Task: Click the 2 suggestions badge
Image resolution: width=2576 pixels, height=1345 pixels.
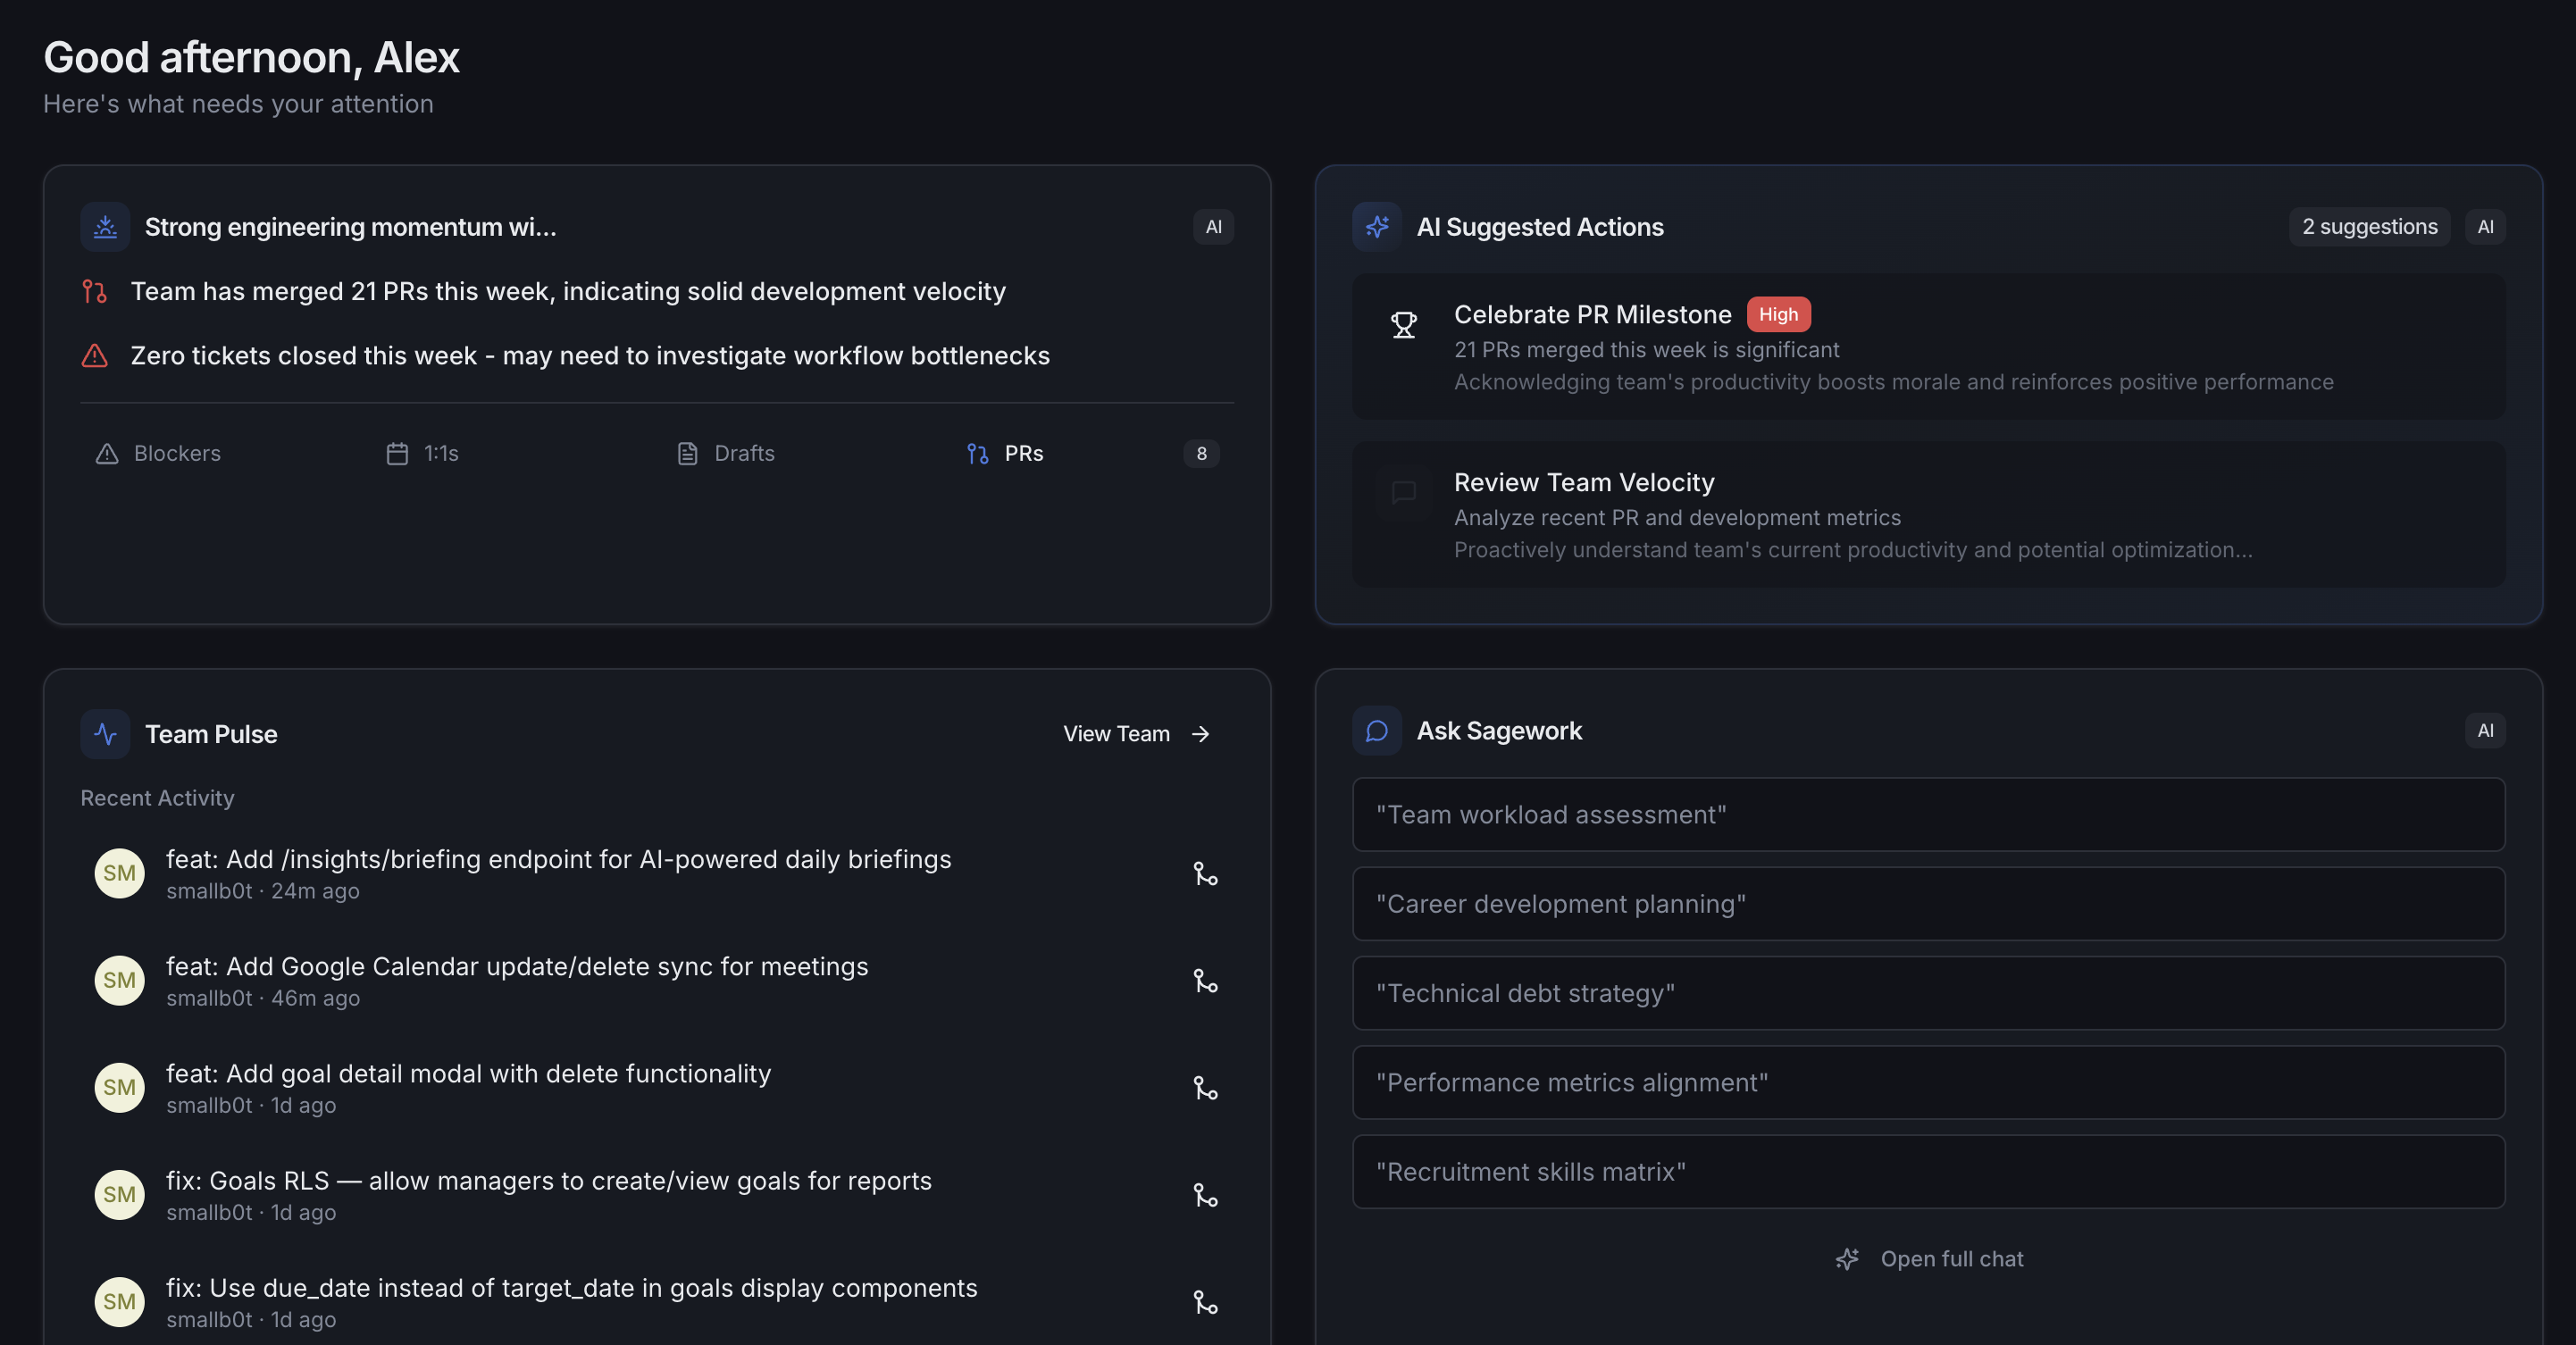Action: 2369,226
